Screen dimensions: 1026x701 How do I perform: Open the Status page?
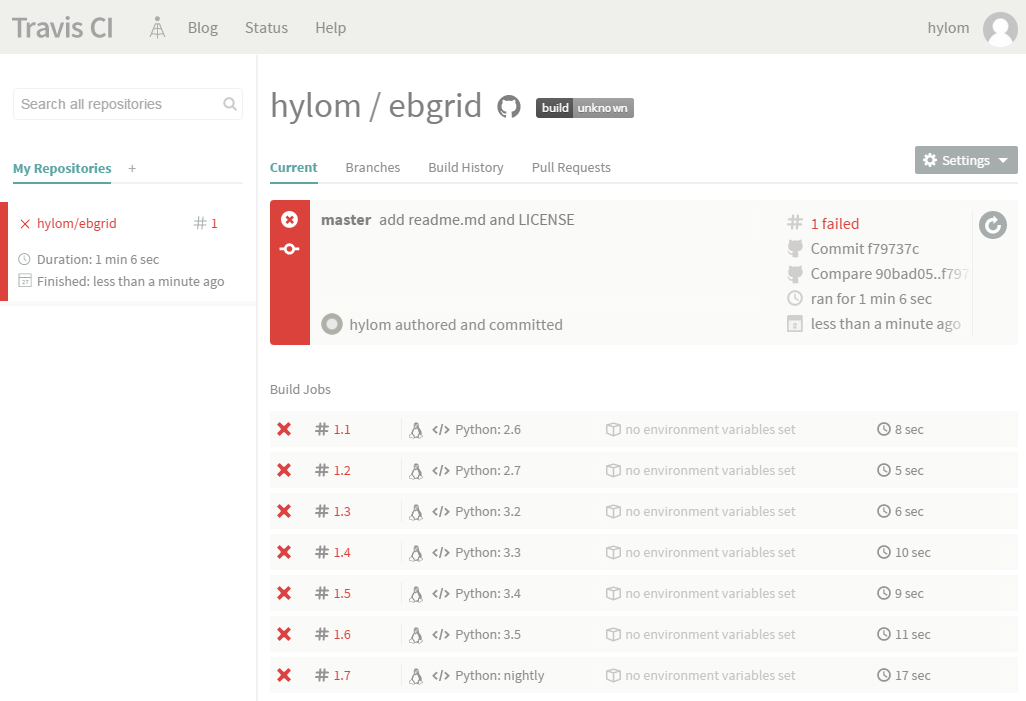(266, 27)
